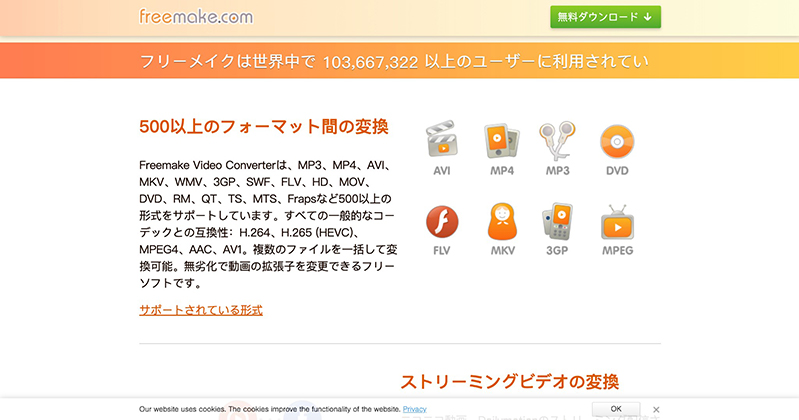Click the 500以上のフォーマット間の変換 heading
The image size is (799, 420).
(264, 126)
